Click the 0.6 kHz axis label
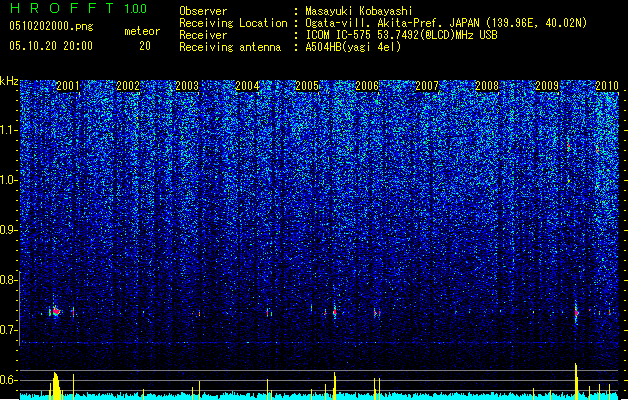 tap(9, 380)
